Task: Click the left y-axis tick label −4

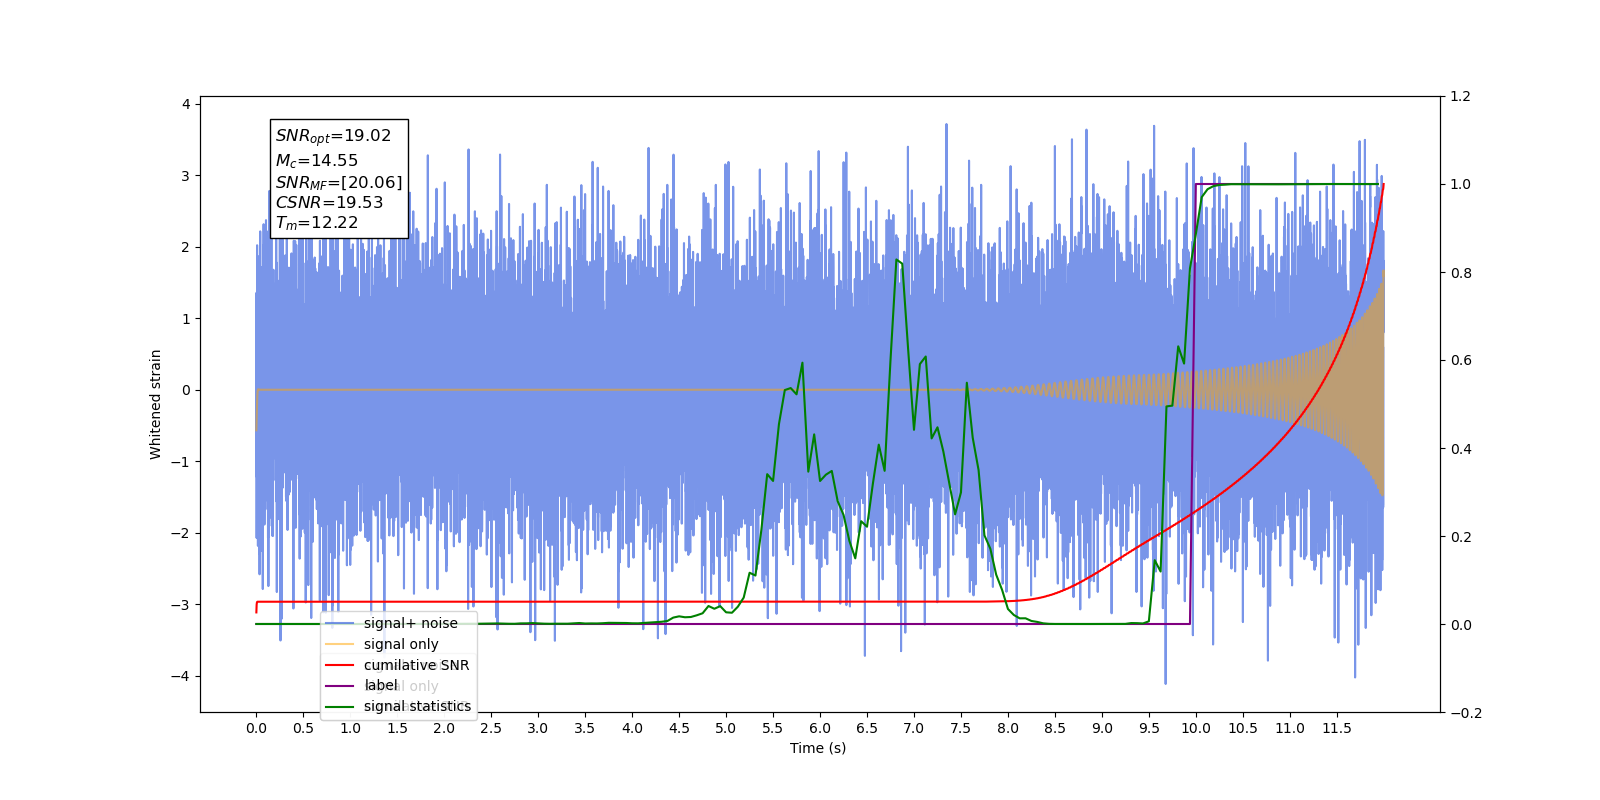Action: 180,676
